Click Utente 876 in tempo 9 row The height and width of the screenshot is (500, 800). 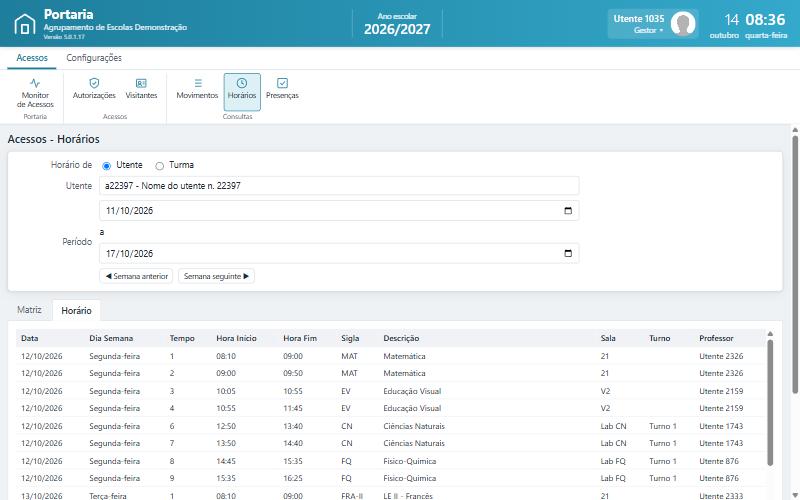click(719, 478)
